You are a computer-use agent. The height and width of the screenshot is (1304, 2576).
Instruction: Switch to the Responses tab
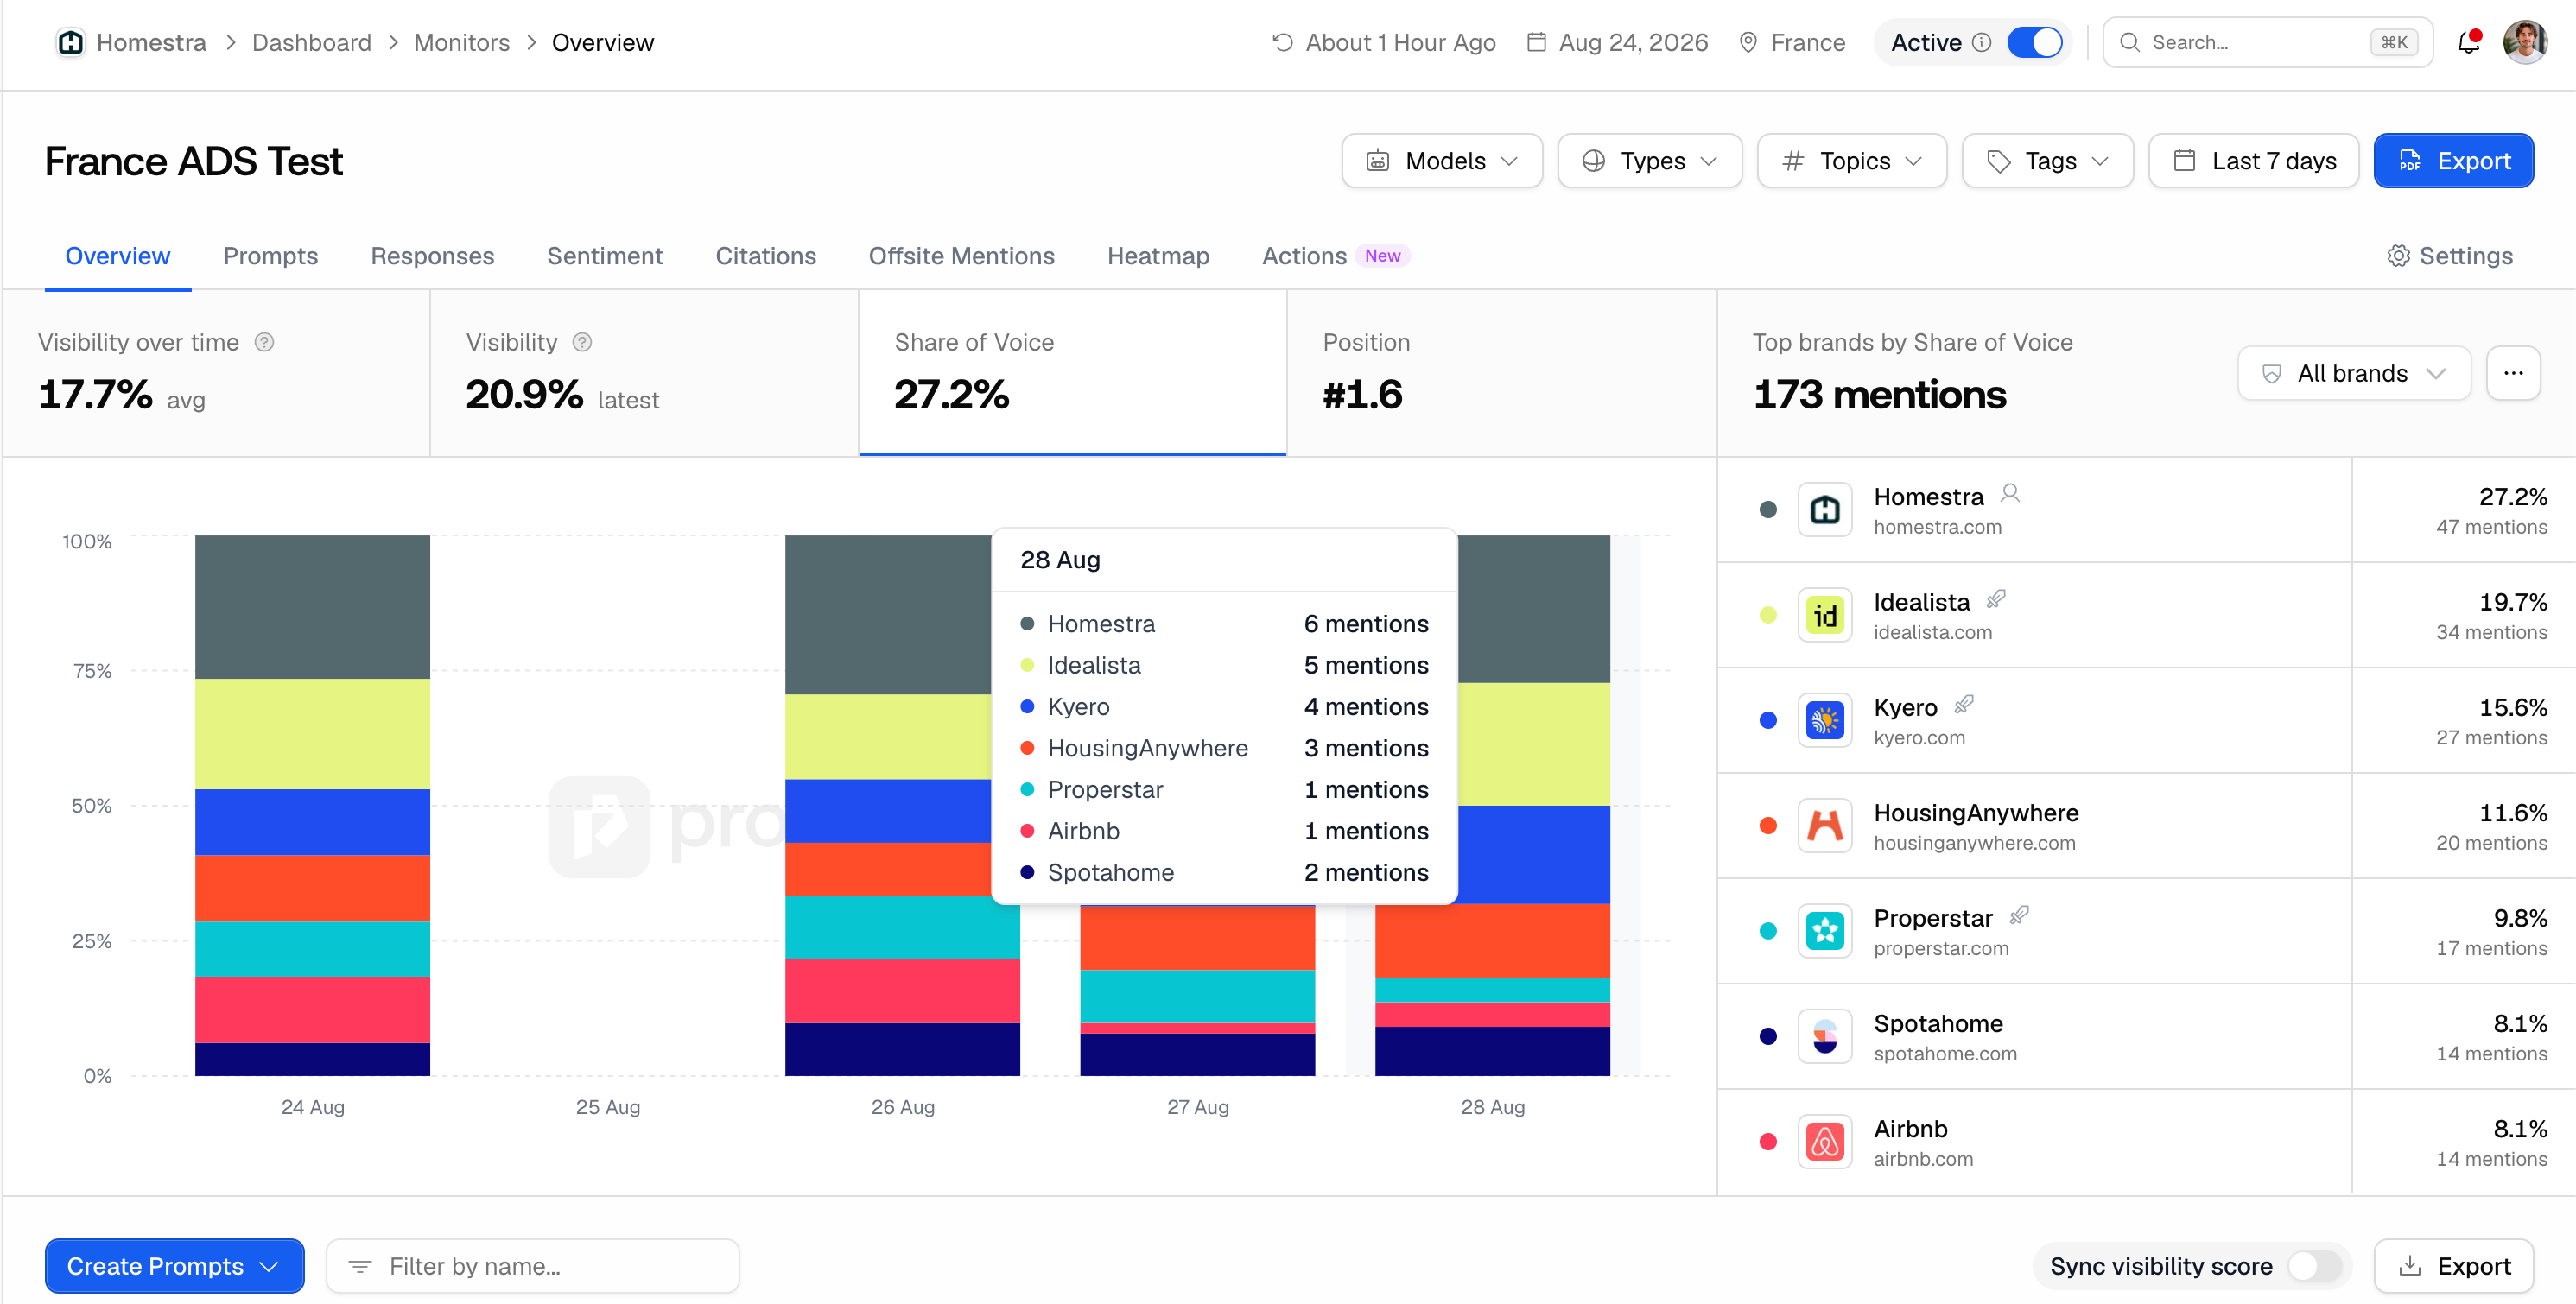point(432,256)
